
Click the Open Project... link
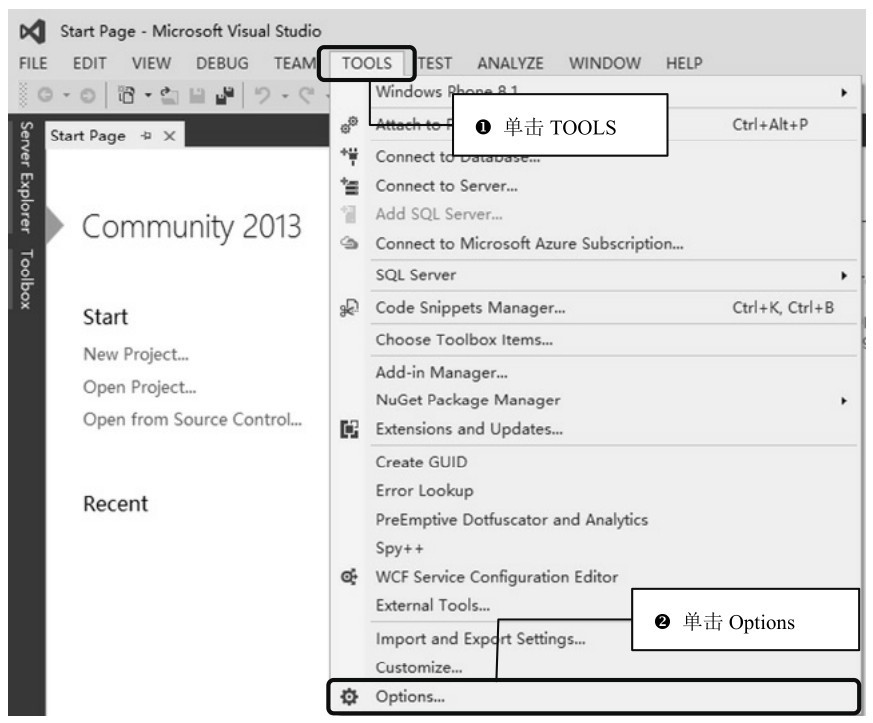[140, 387]
